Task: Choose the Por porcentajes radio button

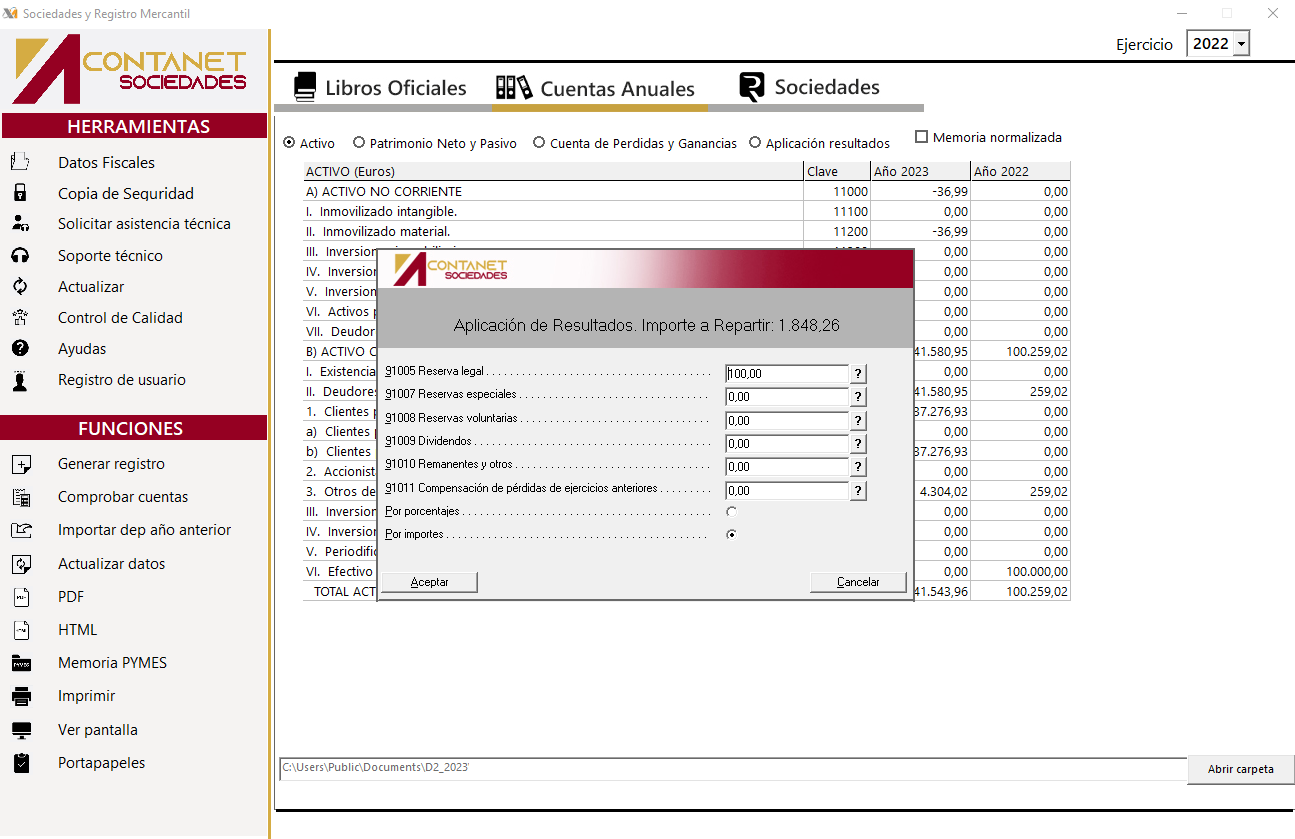Action: click(x=732, y=511)
